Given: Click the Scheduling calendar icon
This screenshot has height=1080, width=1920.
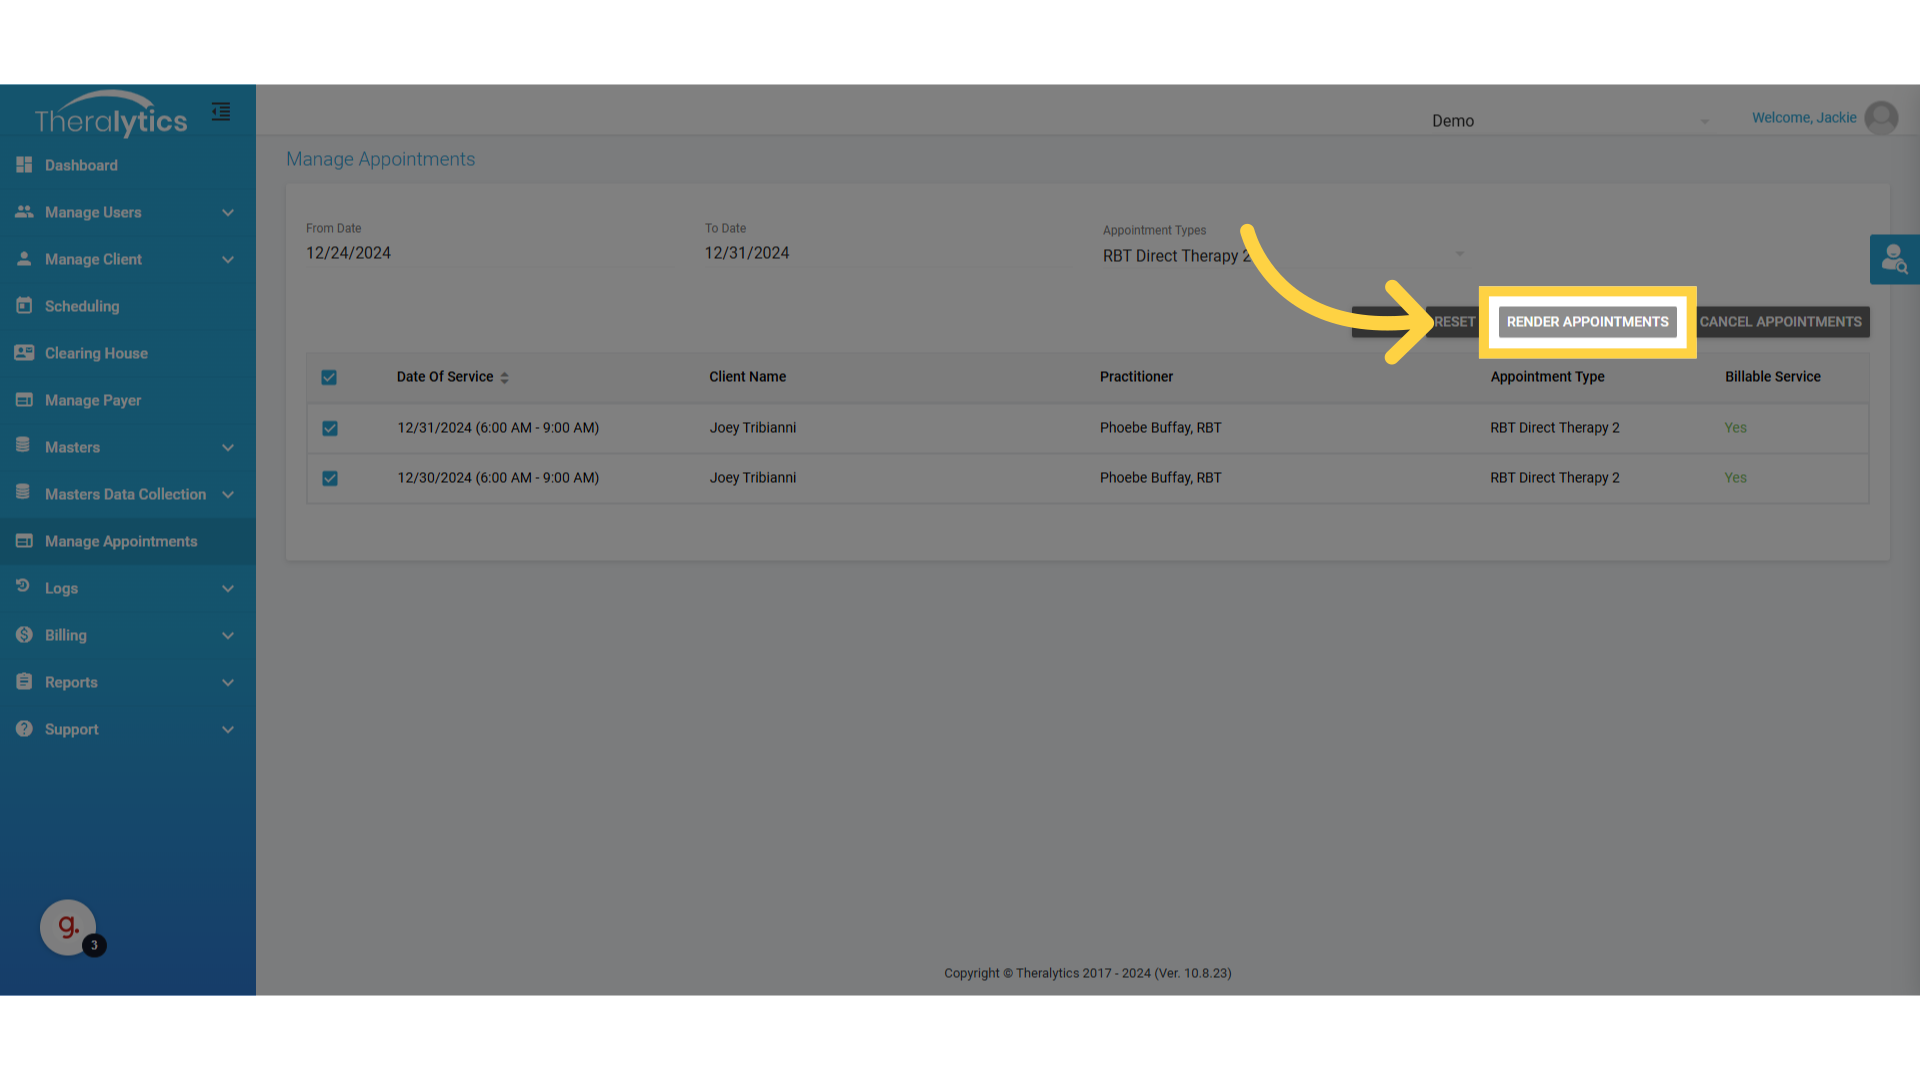Looking at the screenshot, I should click(x=24, y=306).
